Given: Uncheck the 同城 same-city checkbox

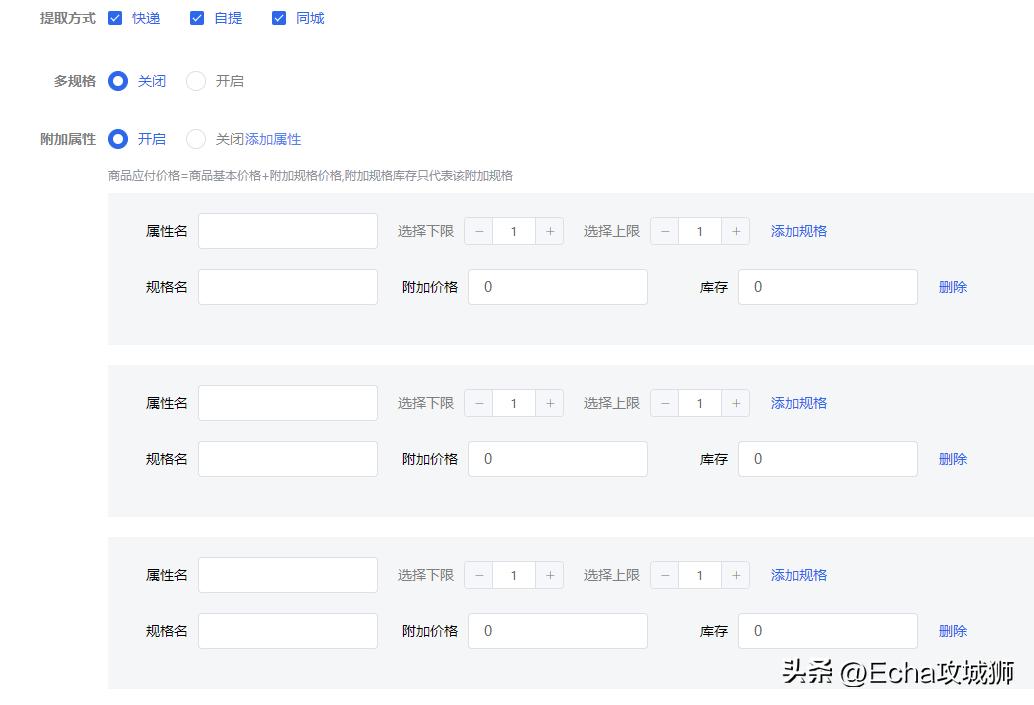Looking at the screenshot, I should tap(279, 17).
